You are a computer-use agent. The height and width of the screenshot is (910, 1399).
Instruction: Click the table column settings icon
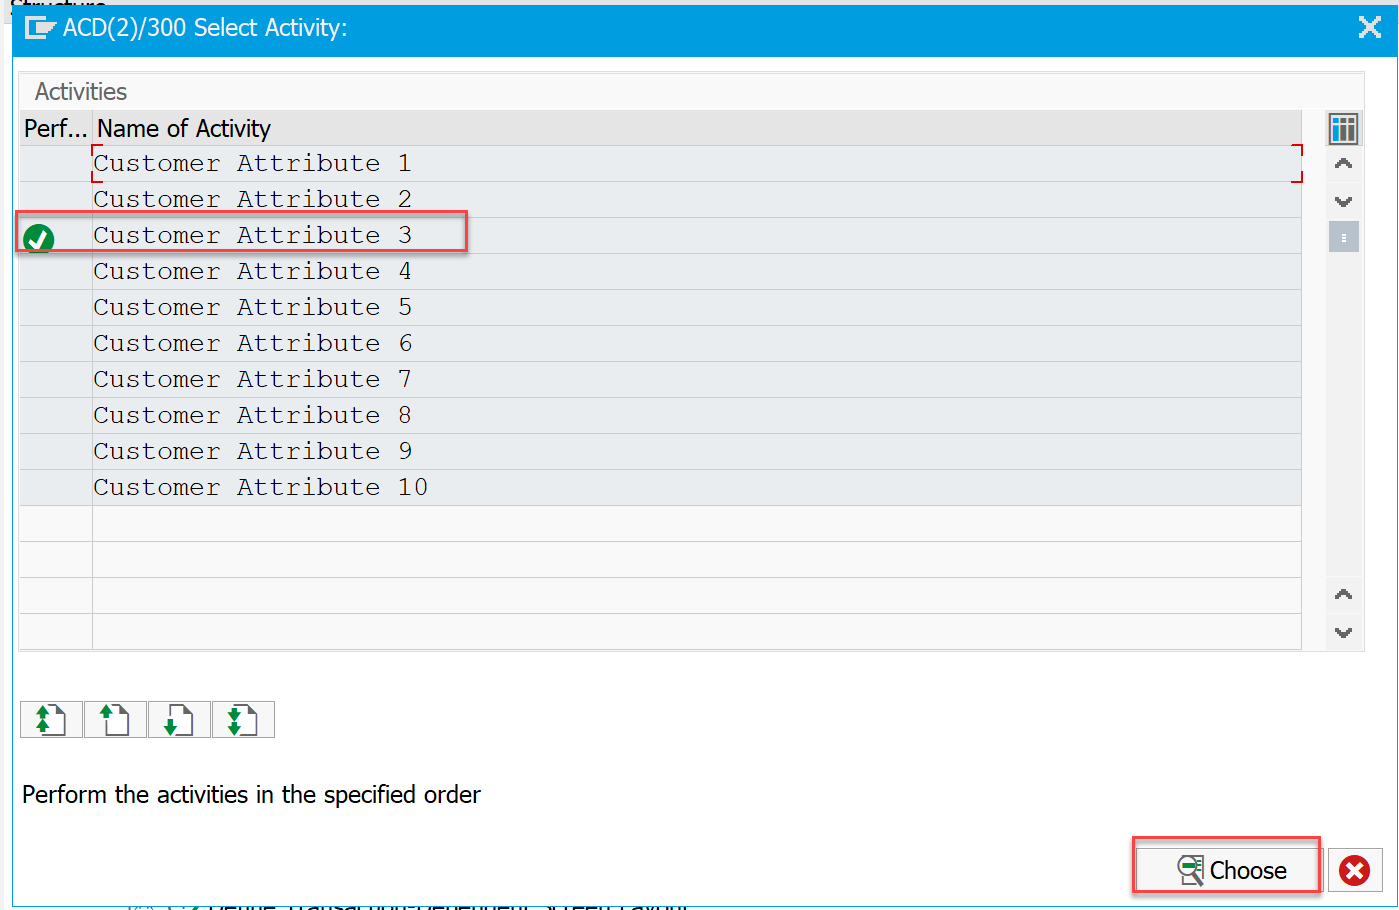(x=1343, y=128)
